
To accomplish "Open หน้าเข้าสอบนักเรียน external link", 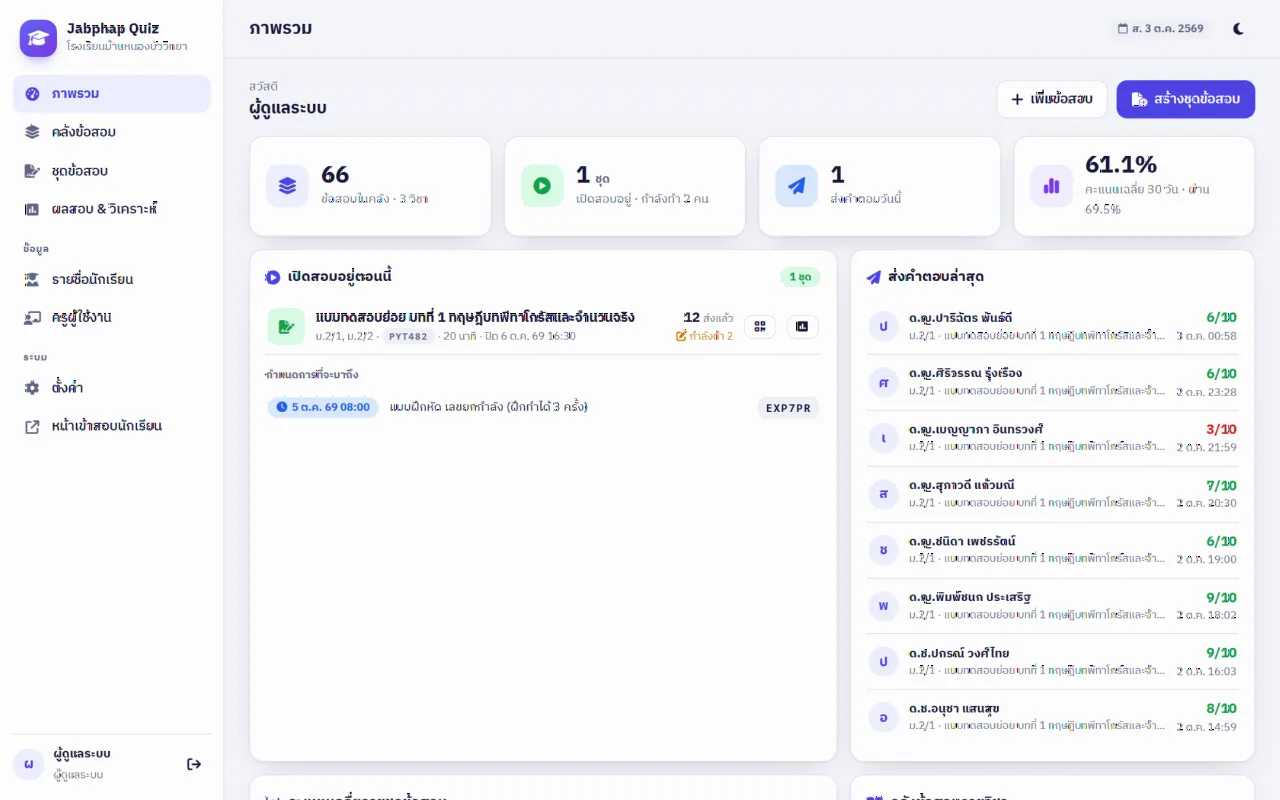I will coord(112,426).
